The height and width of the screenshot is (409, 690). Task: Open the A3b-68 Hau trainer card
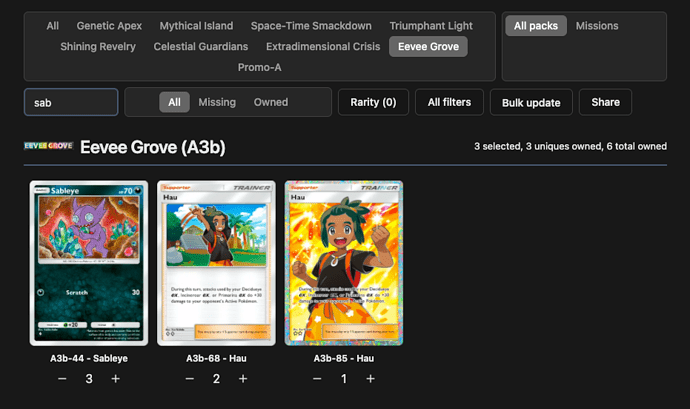coord(217,263)
